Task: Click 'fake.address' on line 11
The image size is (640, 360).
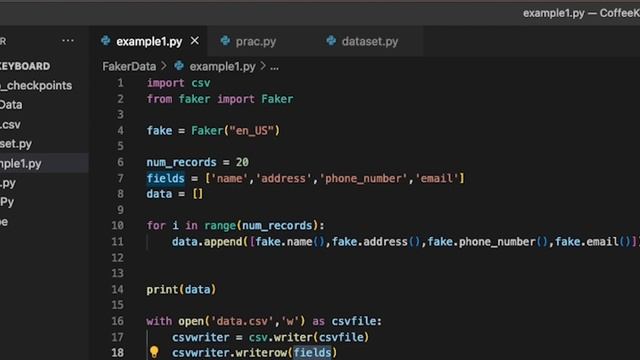Action: coord(369,242)
